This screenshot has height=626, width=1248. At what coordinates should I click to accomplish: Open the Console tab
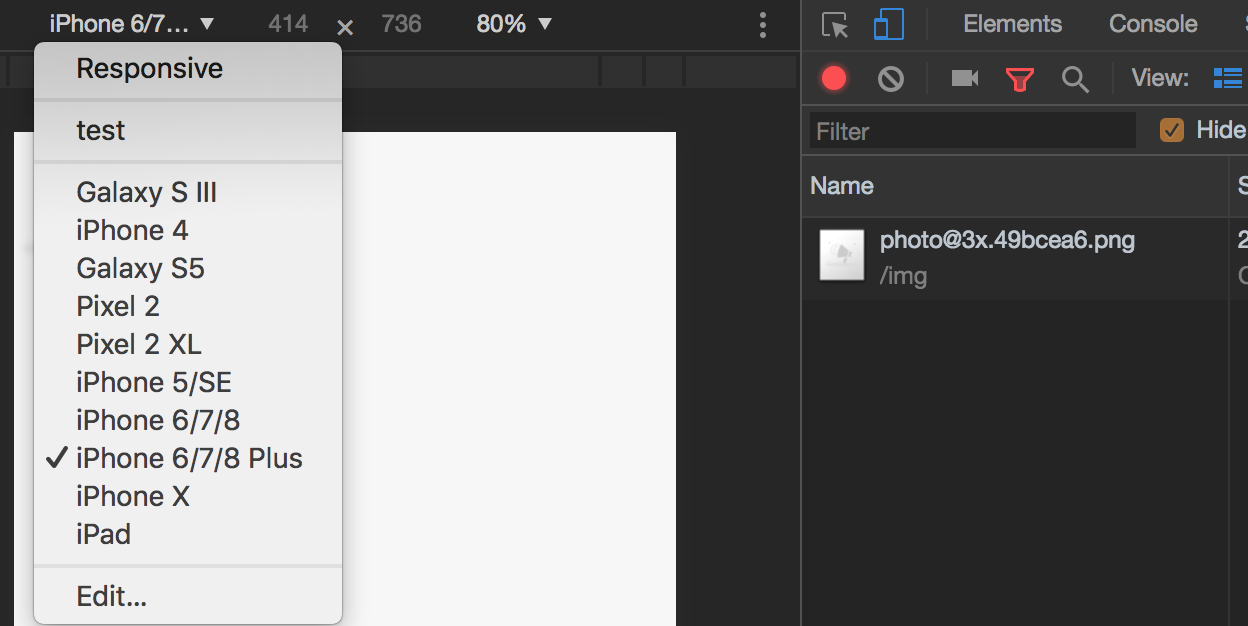coord(1153,24)
